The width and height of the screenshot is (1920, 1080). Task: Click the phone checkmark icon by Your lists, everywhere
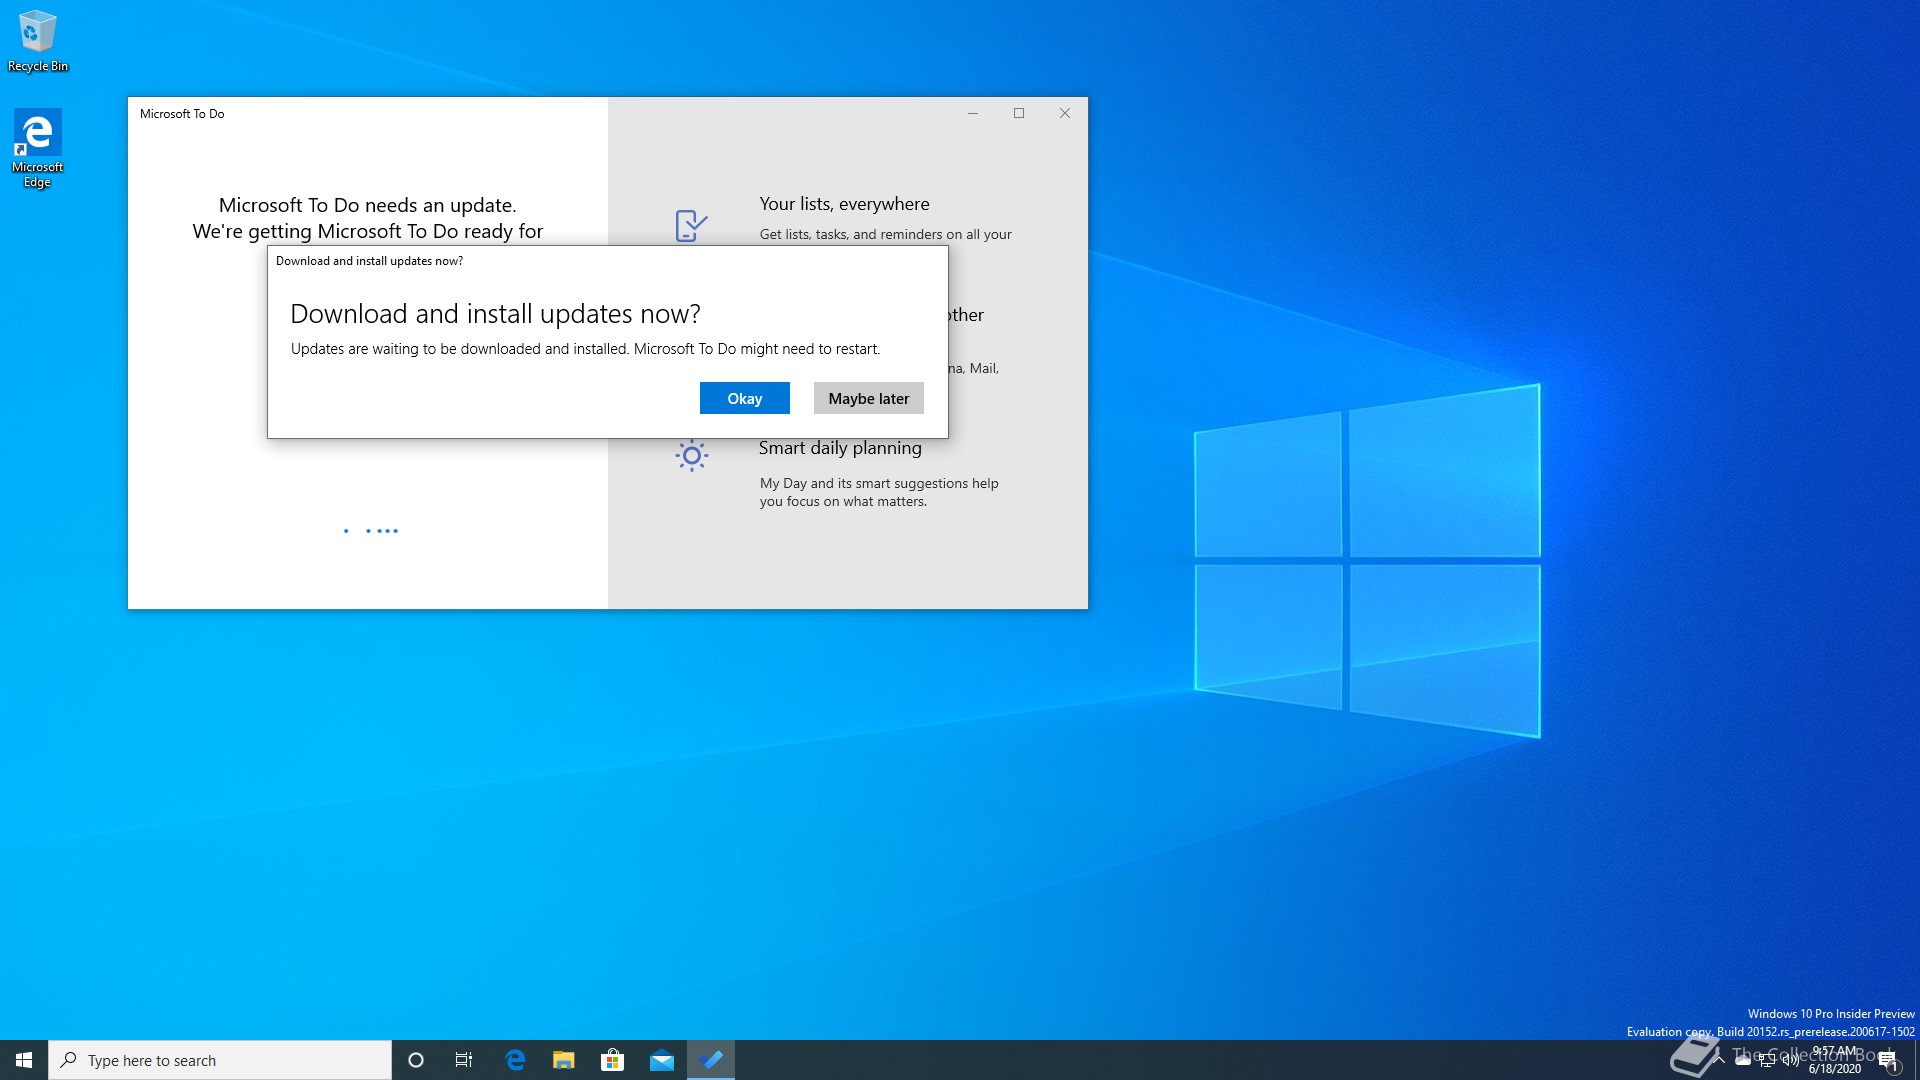(x=691, y=225)
